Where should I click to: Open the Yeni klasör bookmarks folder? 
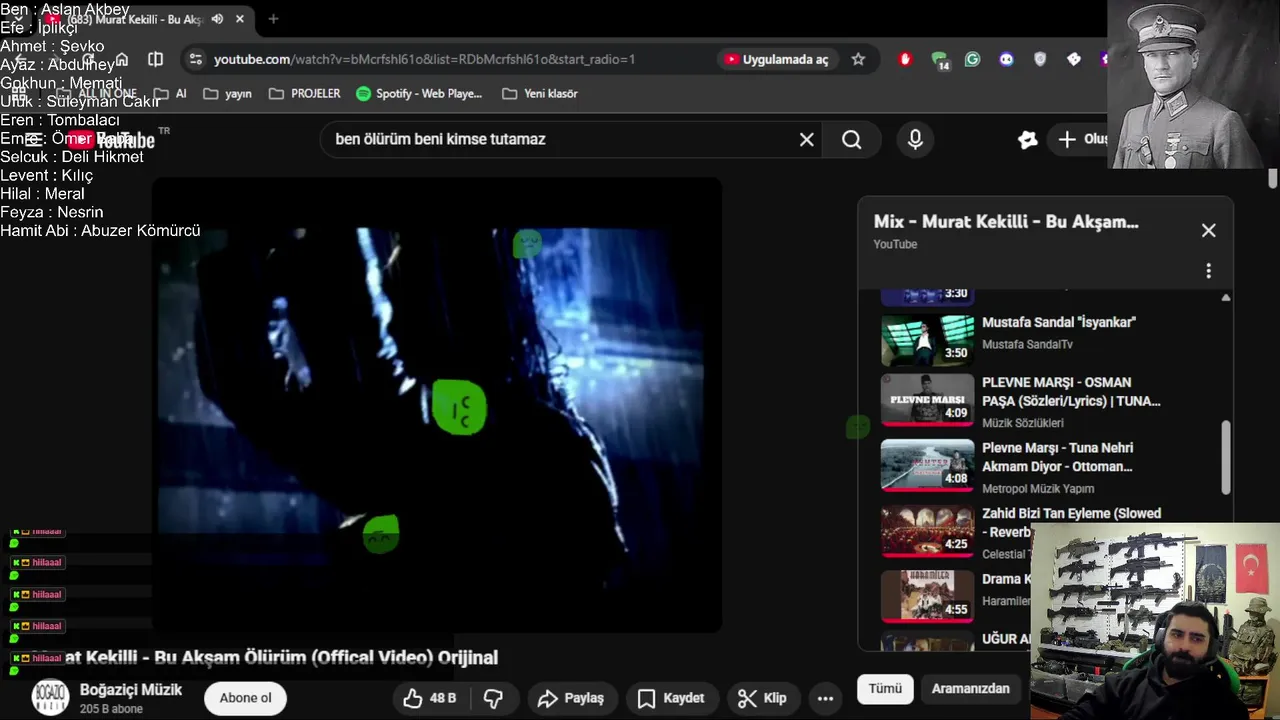coord(540,93)
